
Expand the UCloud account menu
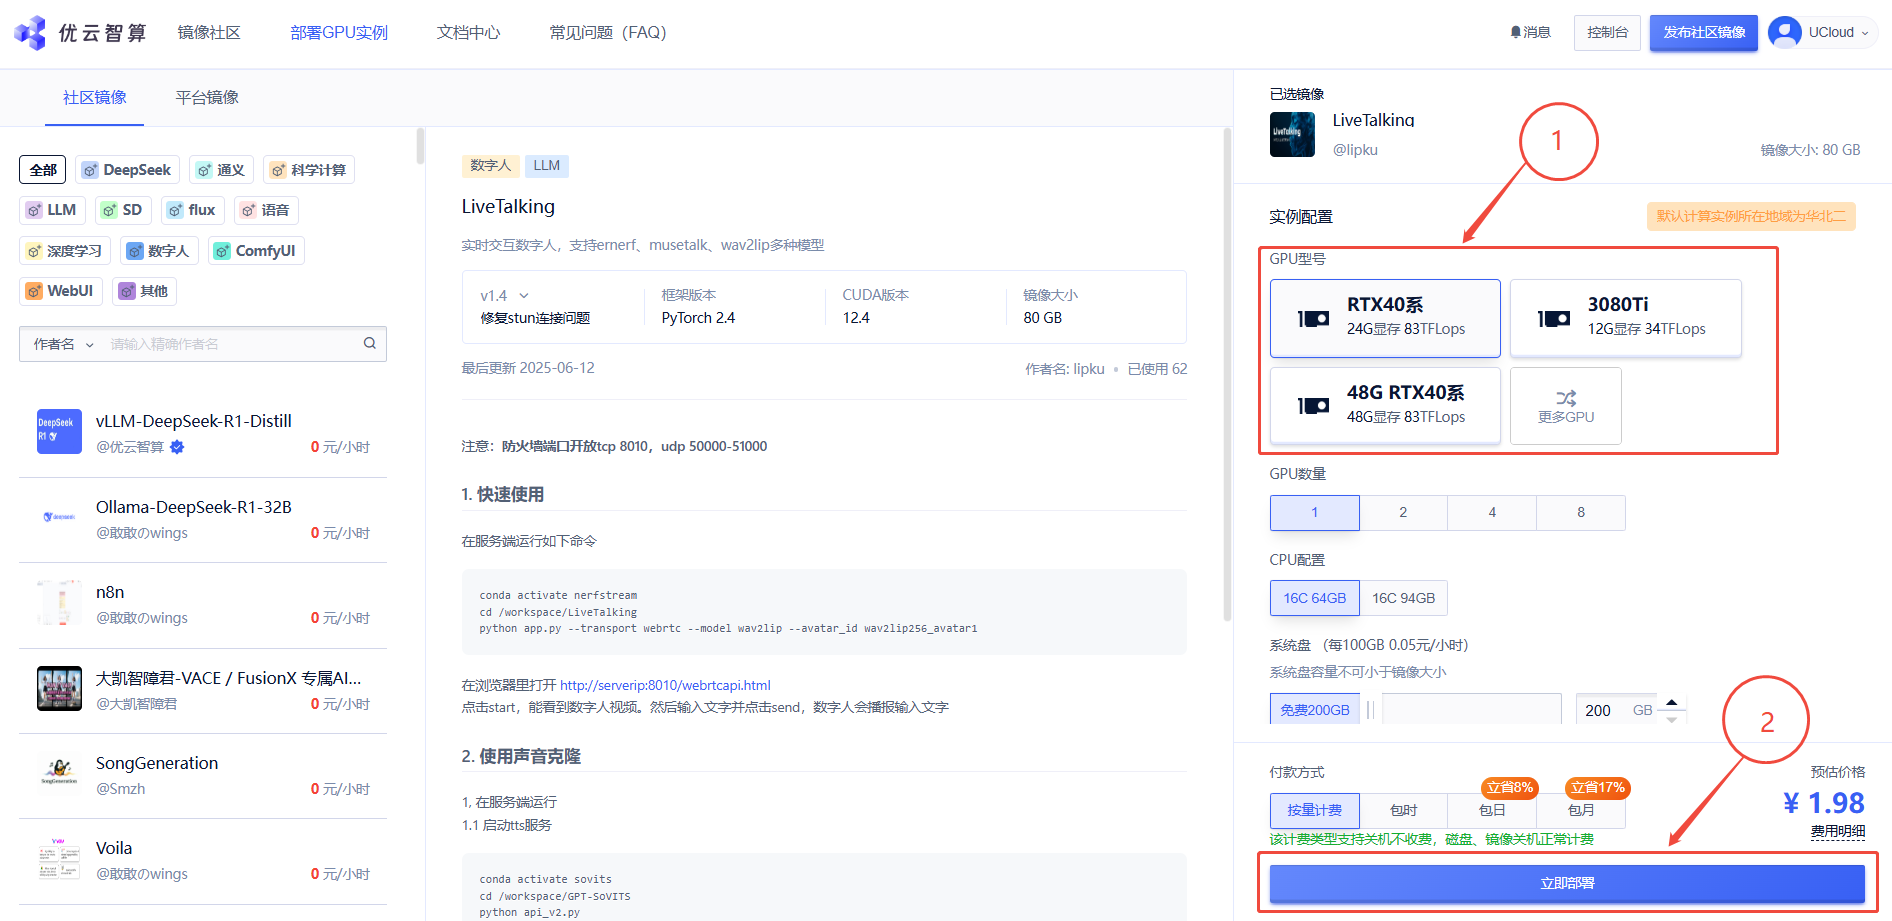point(1864,33)
